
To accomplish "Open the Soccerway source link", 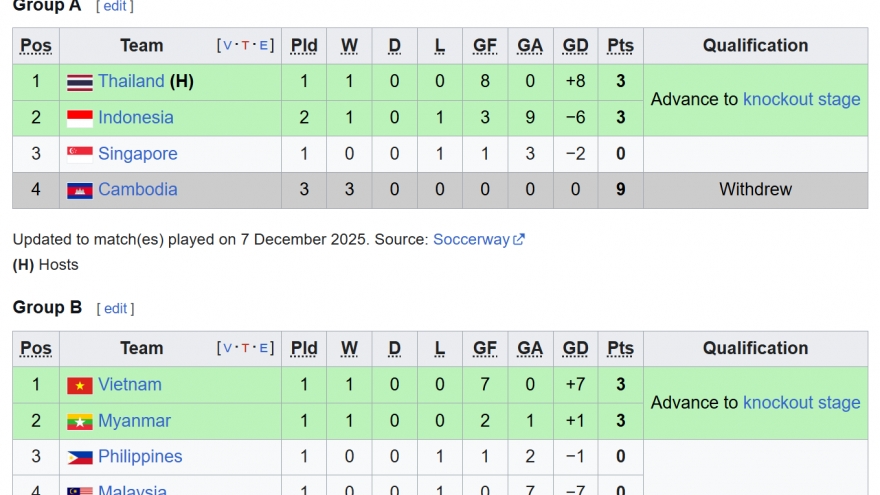I will coord(470,240).
